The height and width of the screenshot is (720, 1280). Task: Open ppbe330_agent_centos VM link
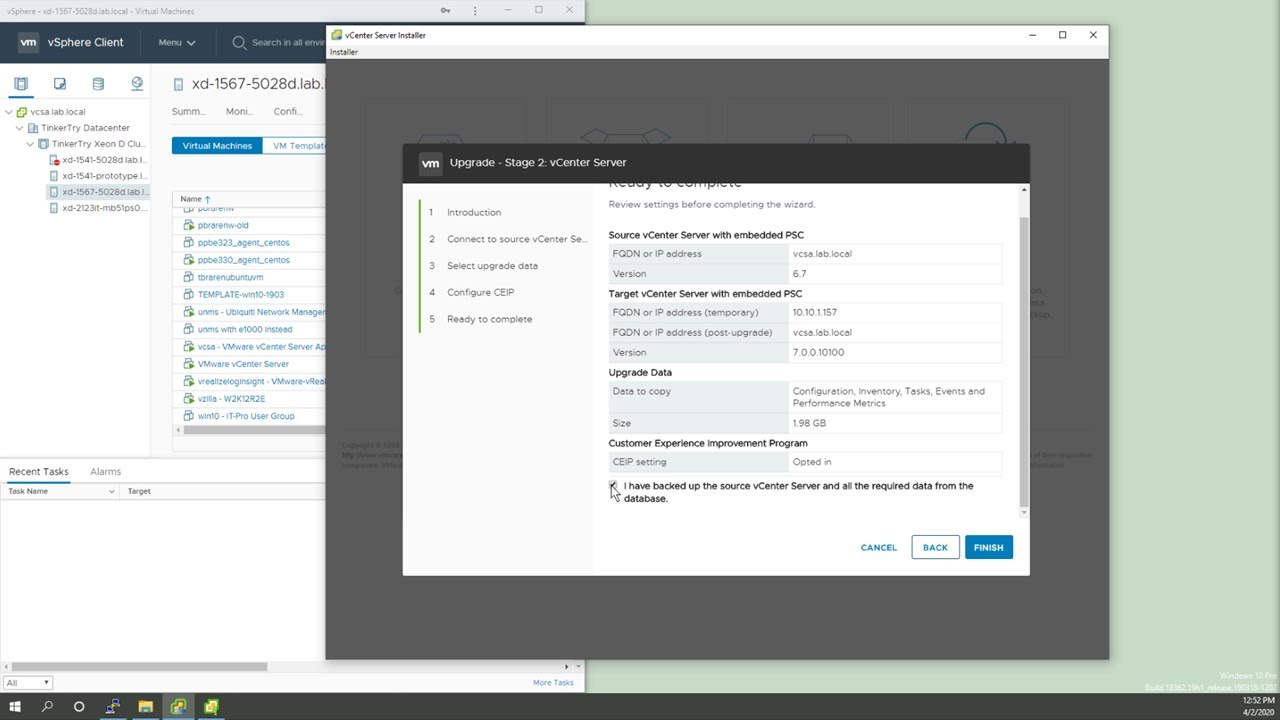point(244,260)
